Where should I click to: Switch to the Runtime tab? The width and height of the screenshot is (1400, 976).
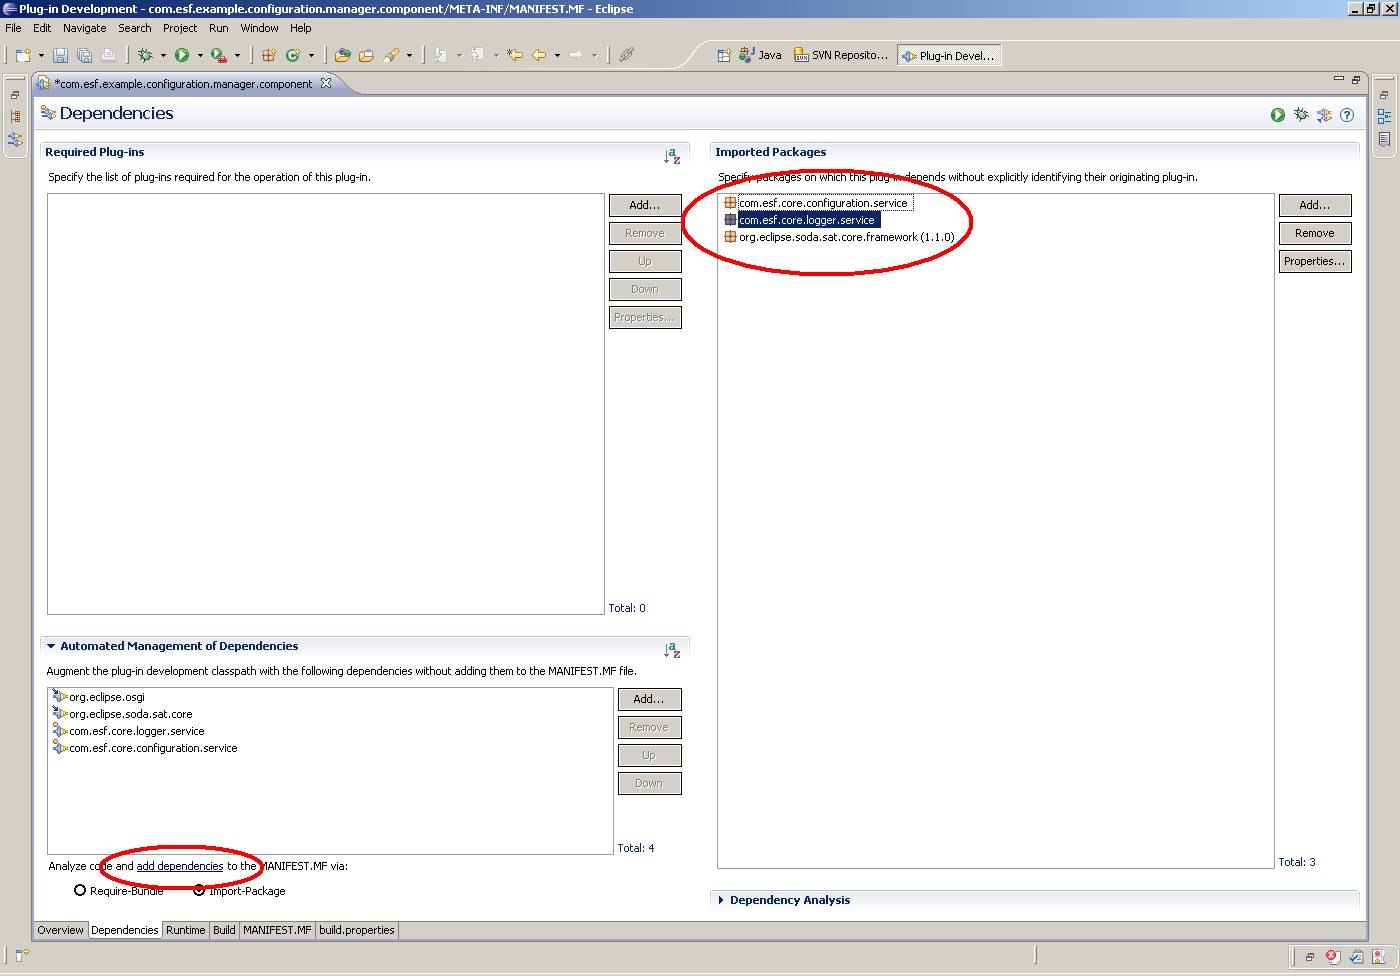pos(186,930)
